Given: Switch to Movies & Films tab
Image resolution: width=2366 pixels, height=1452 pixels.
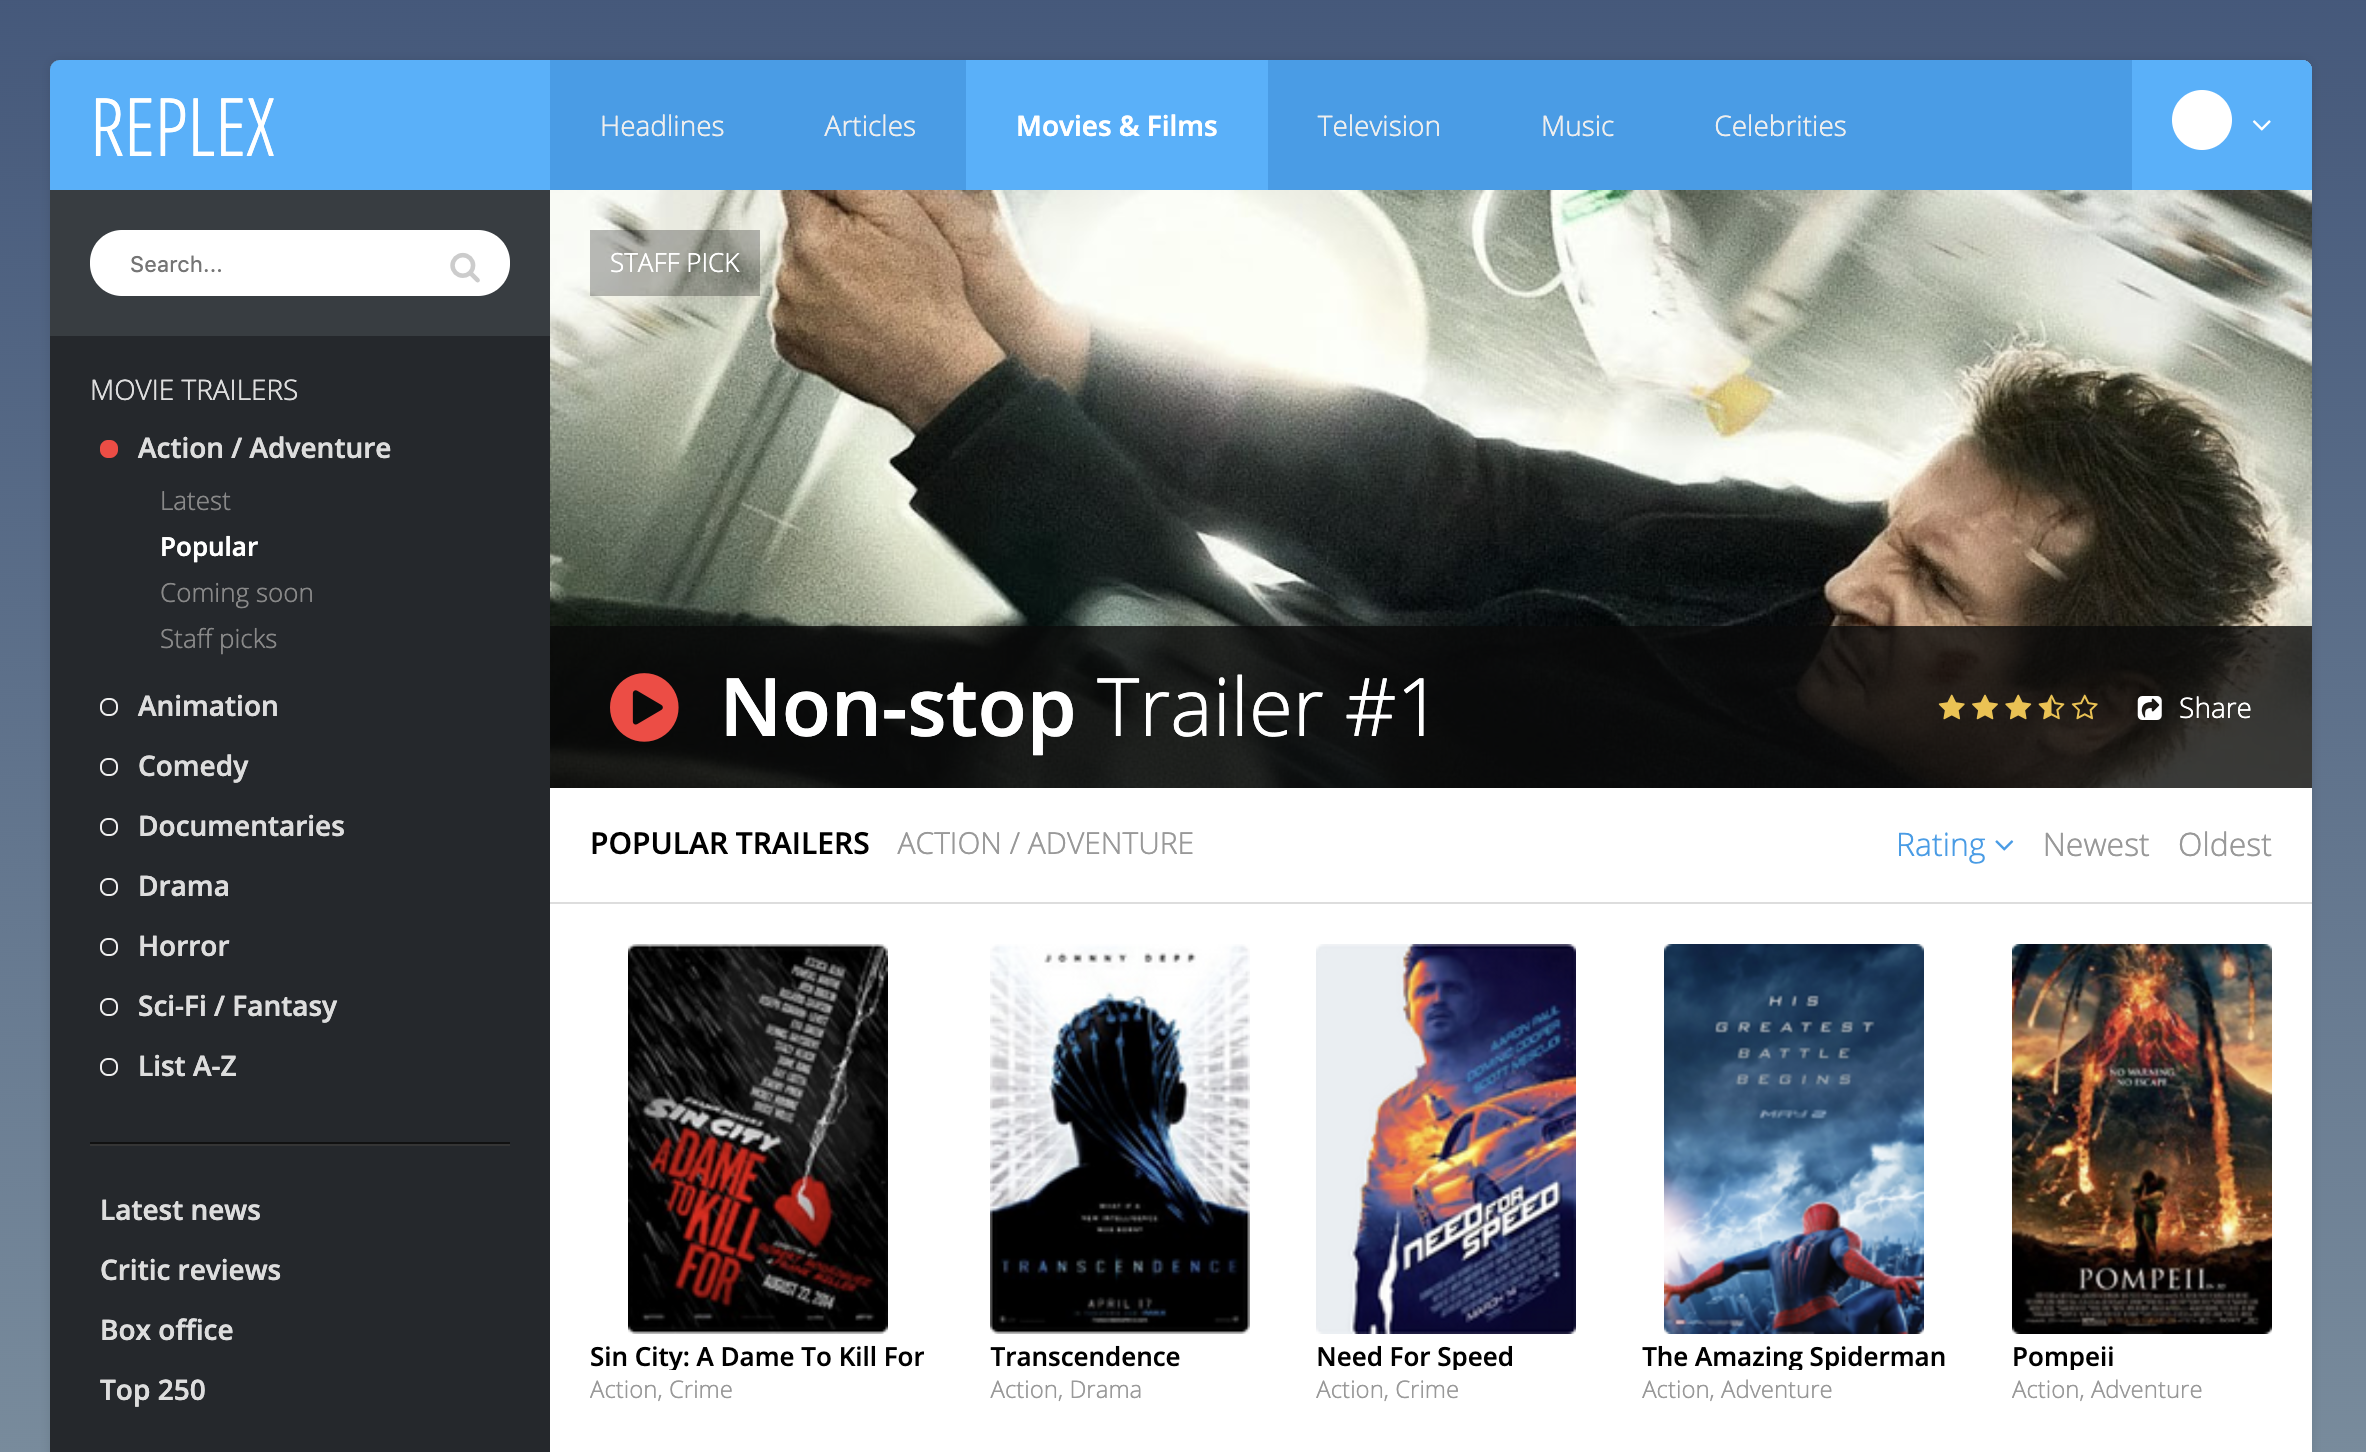Looking at the screenshot, I should pyautogui.click(x=1116, y=126).
